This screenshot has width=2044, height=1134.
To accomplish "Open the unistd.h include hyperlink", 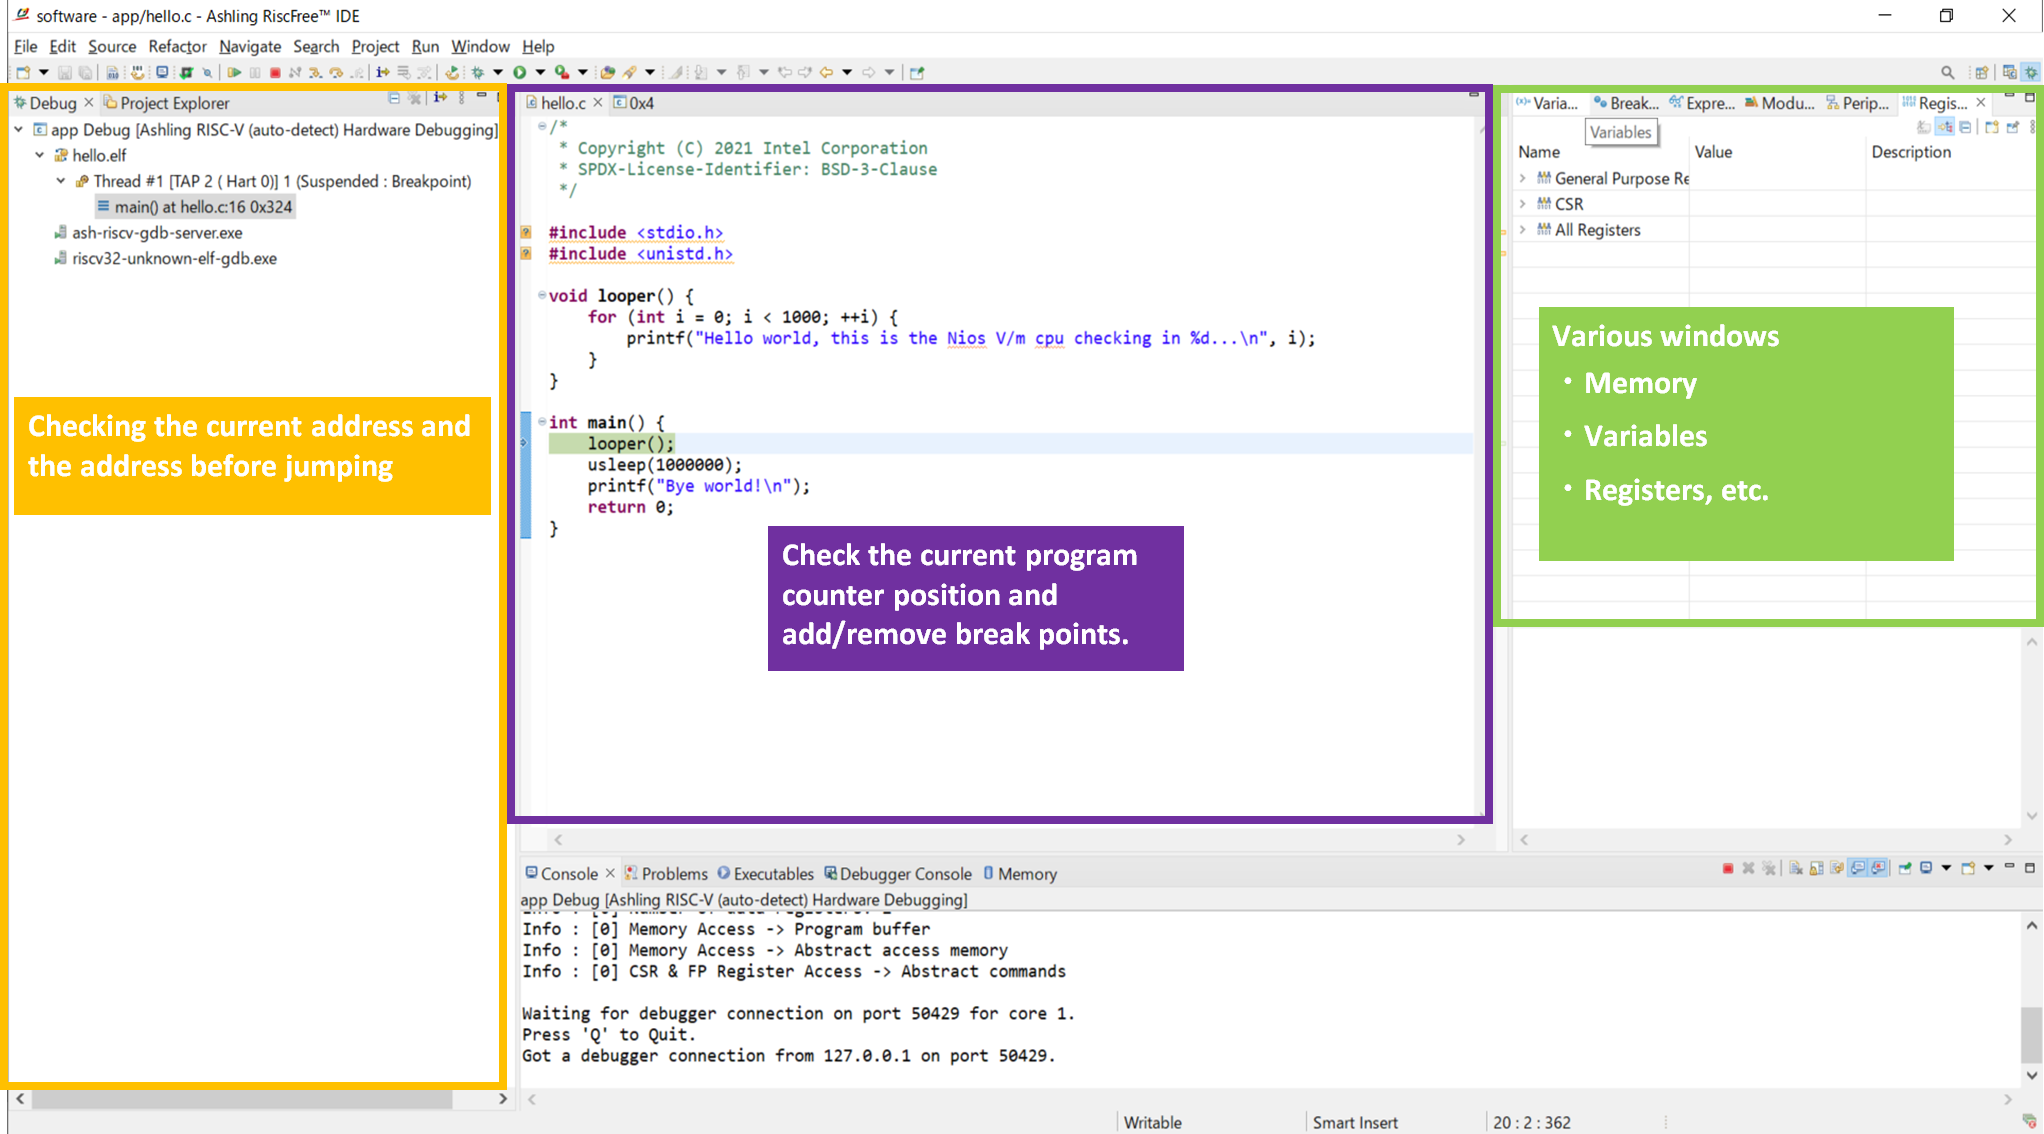I will [686, 253].
